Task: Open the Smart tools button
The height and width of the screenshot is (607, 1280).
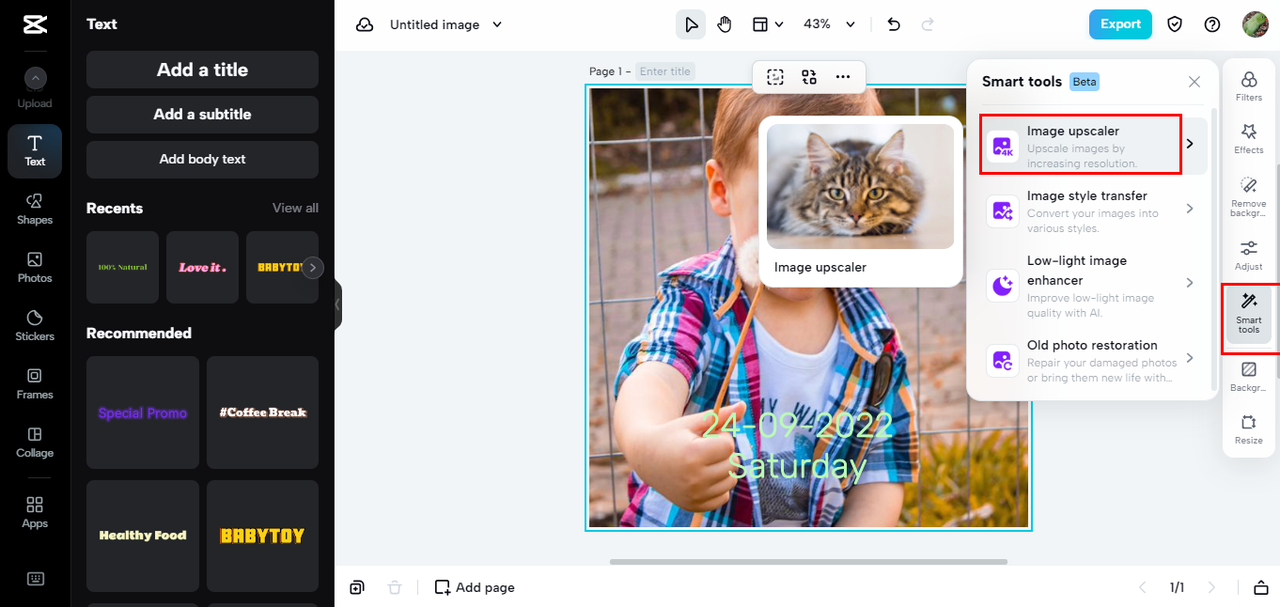Action: coord(1249,314)
